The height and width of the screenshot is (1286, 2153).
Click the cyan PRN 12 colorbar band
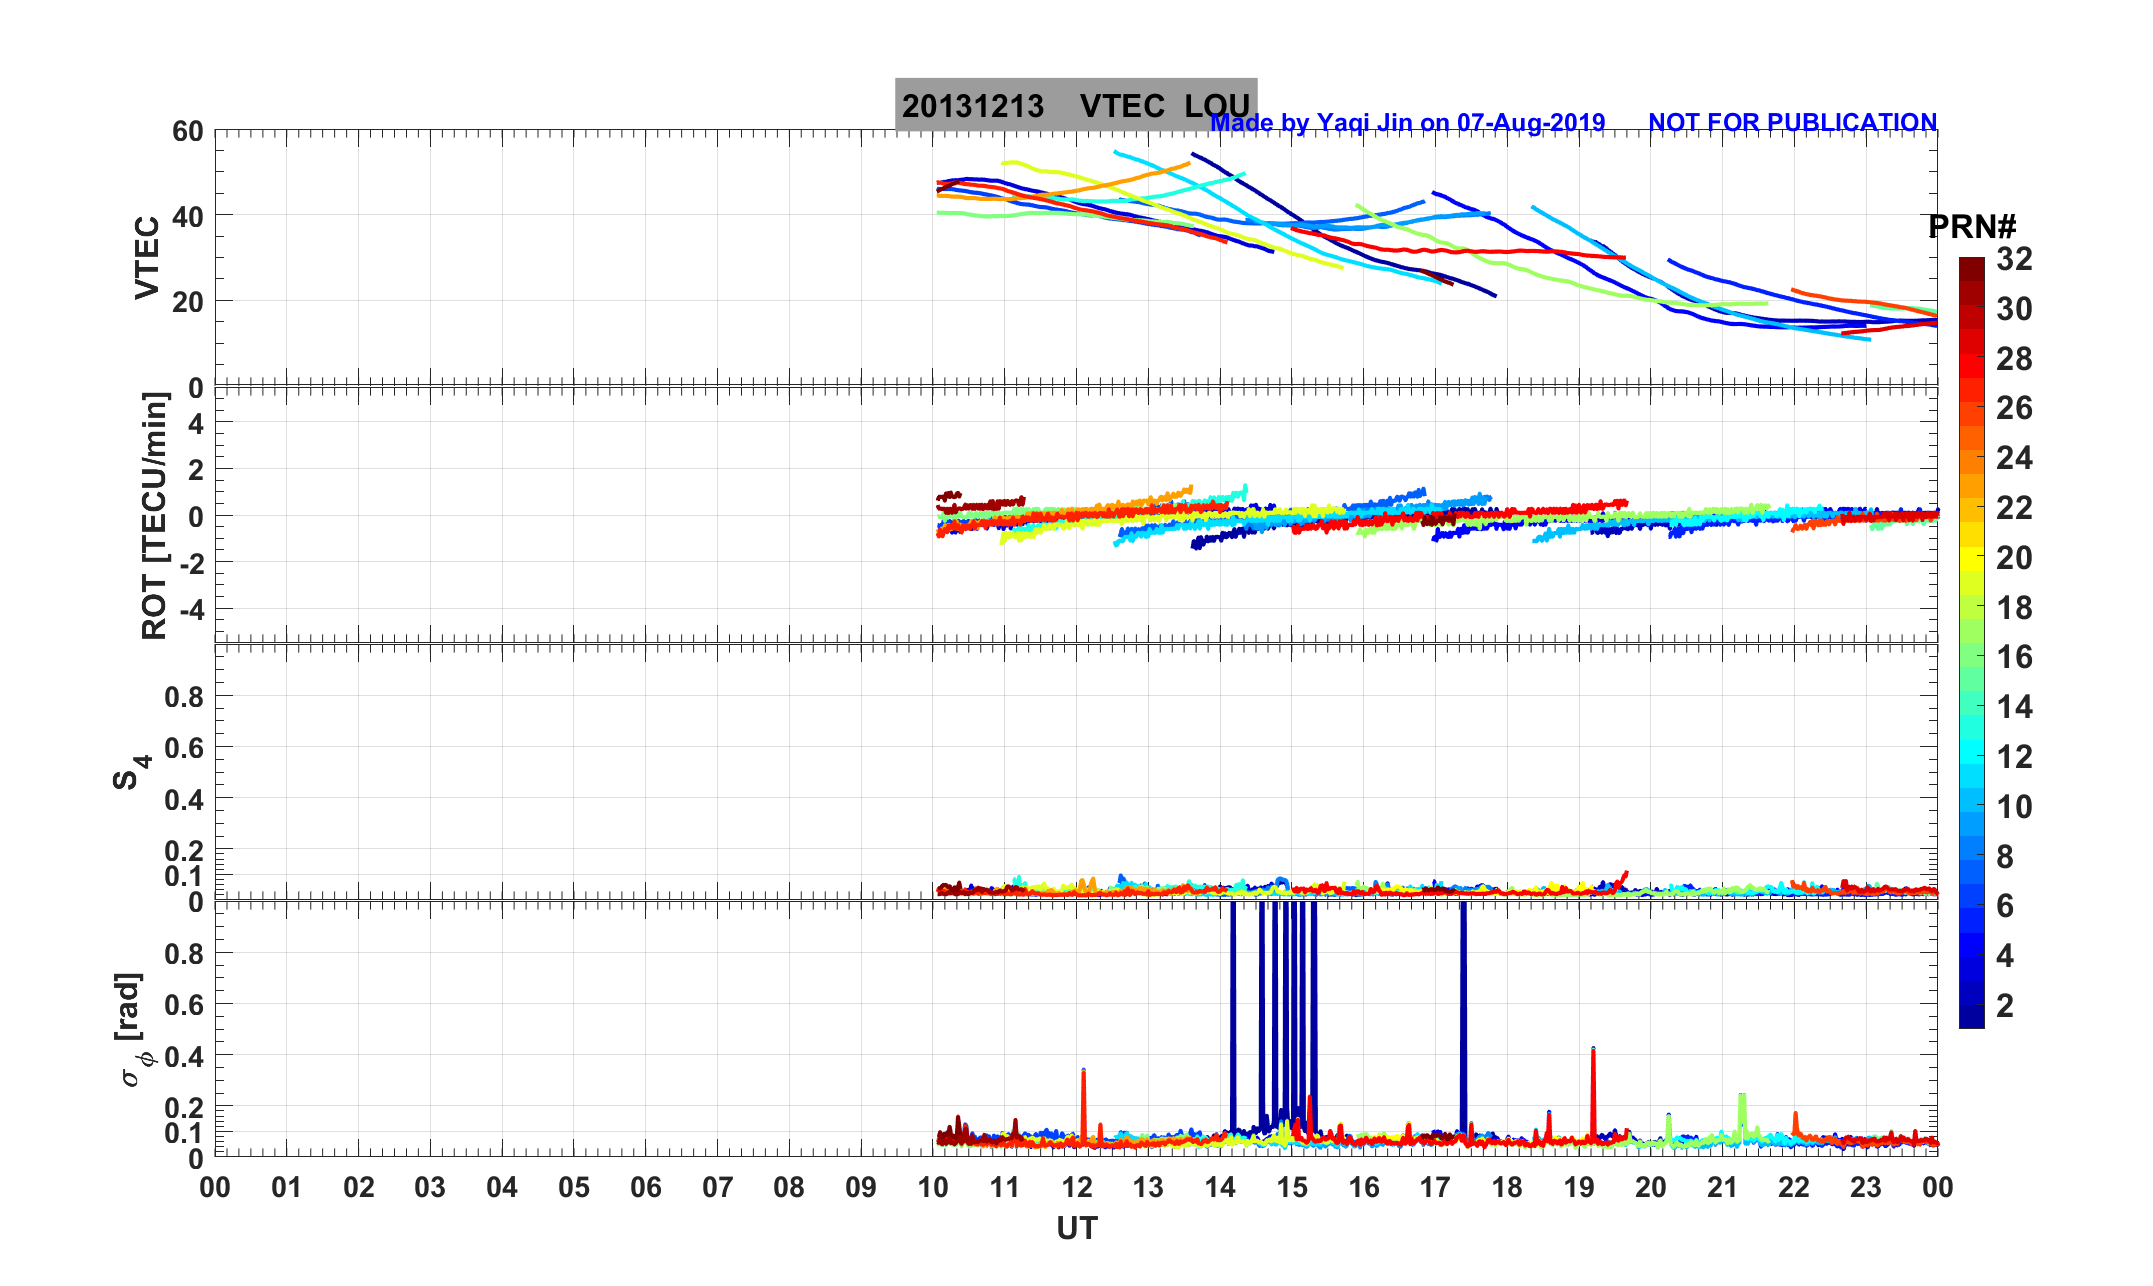click(x=1971, y=752)
